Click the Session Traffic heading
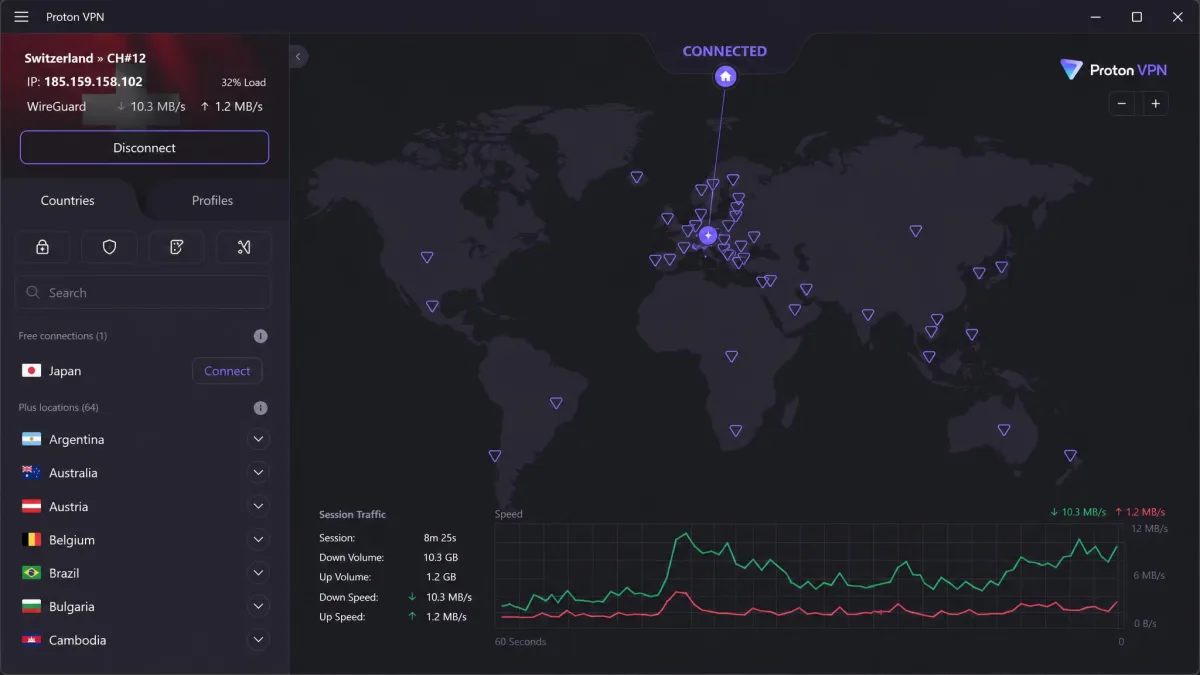 point(352,514)
